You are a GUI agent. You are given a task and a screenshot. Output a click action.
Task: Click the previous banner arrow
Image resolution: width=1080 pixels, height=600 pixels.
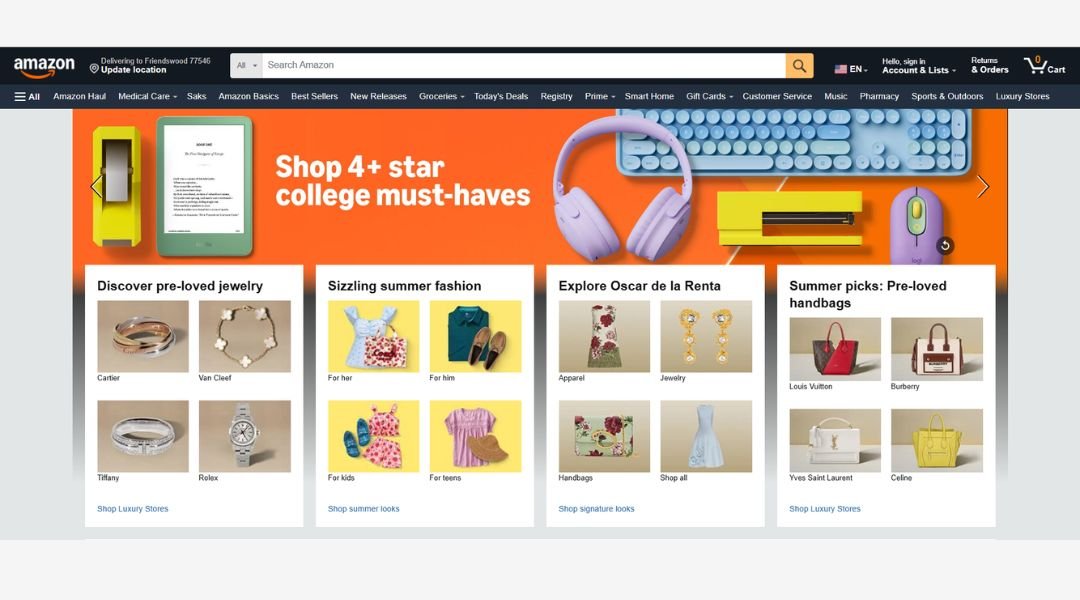[96, 186]
